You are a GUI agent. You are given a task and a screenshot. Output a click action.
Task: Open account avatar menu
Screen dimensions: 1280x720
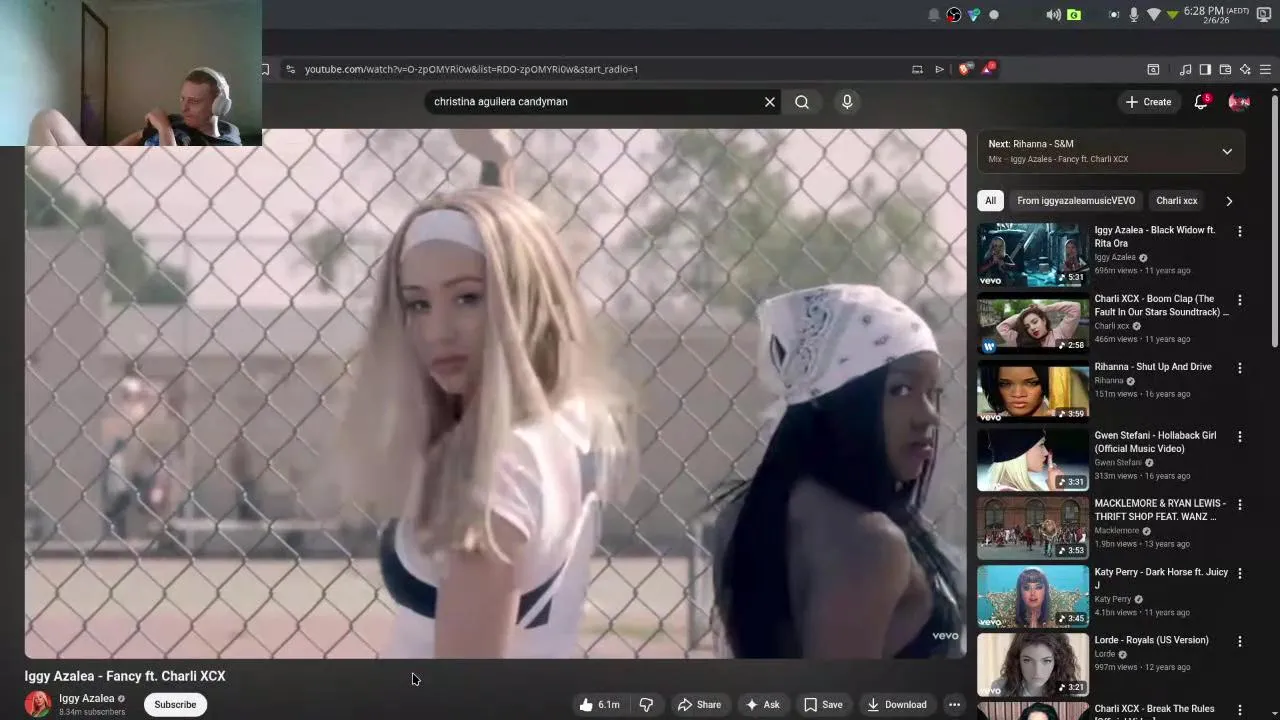click(1238, 102)
